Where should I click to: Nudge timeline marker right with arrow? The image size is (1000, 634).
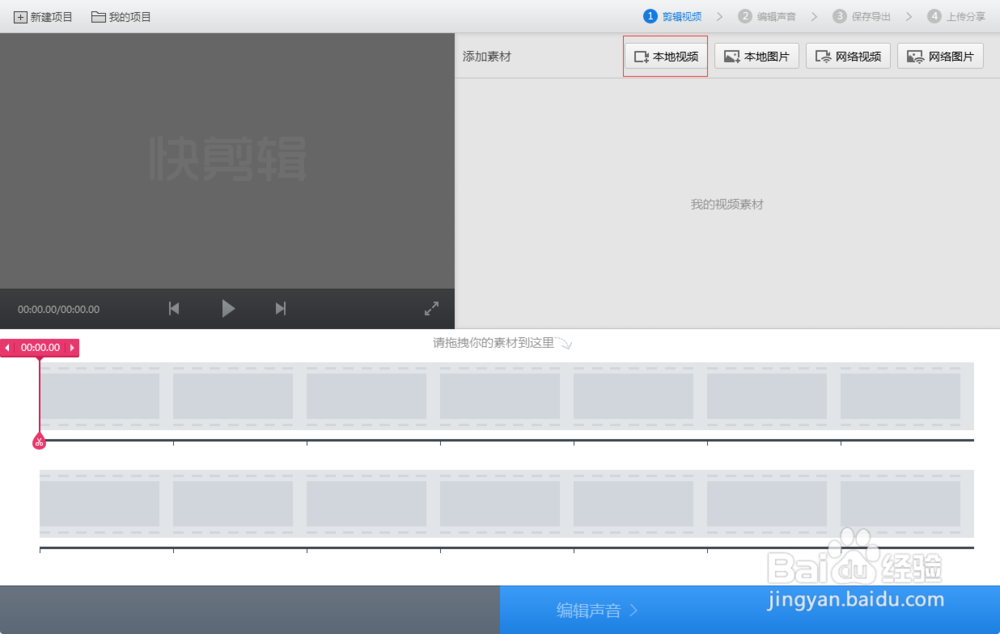pyautogui.click(x=72, y=348)
